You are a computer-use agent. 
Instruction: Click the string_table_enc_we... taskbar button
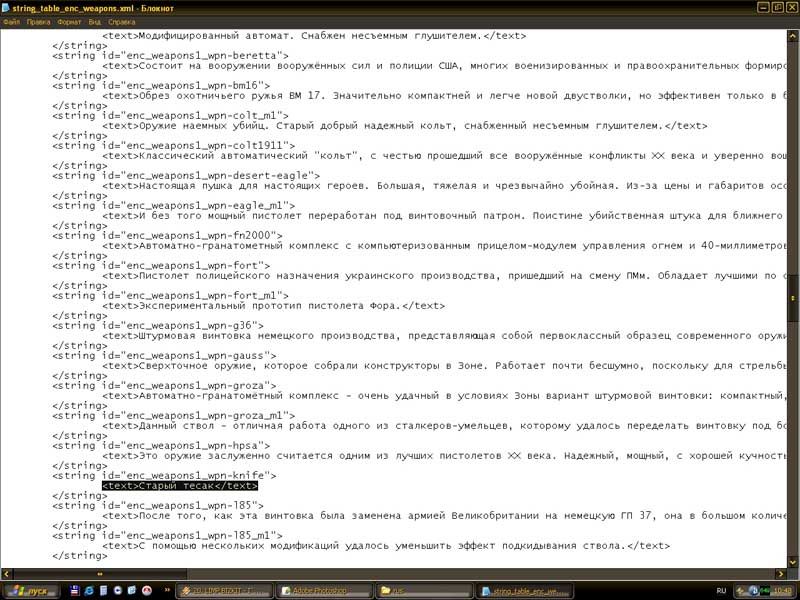point(524,591)
